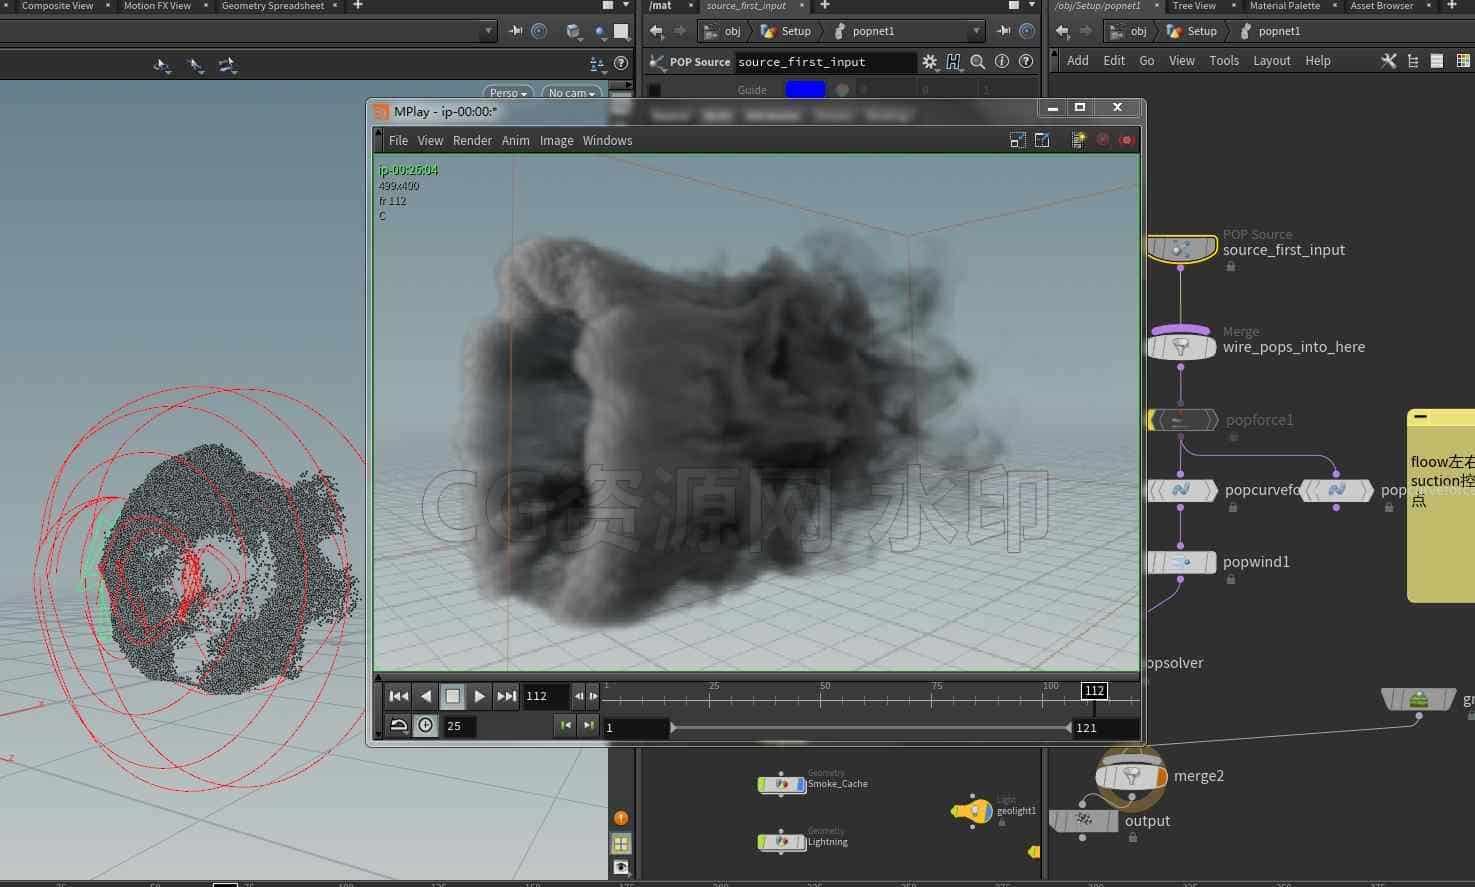
Task: Open the Perso viewport camera dropdown
Action: click(x=508, y=93)
